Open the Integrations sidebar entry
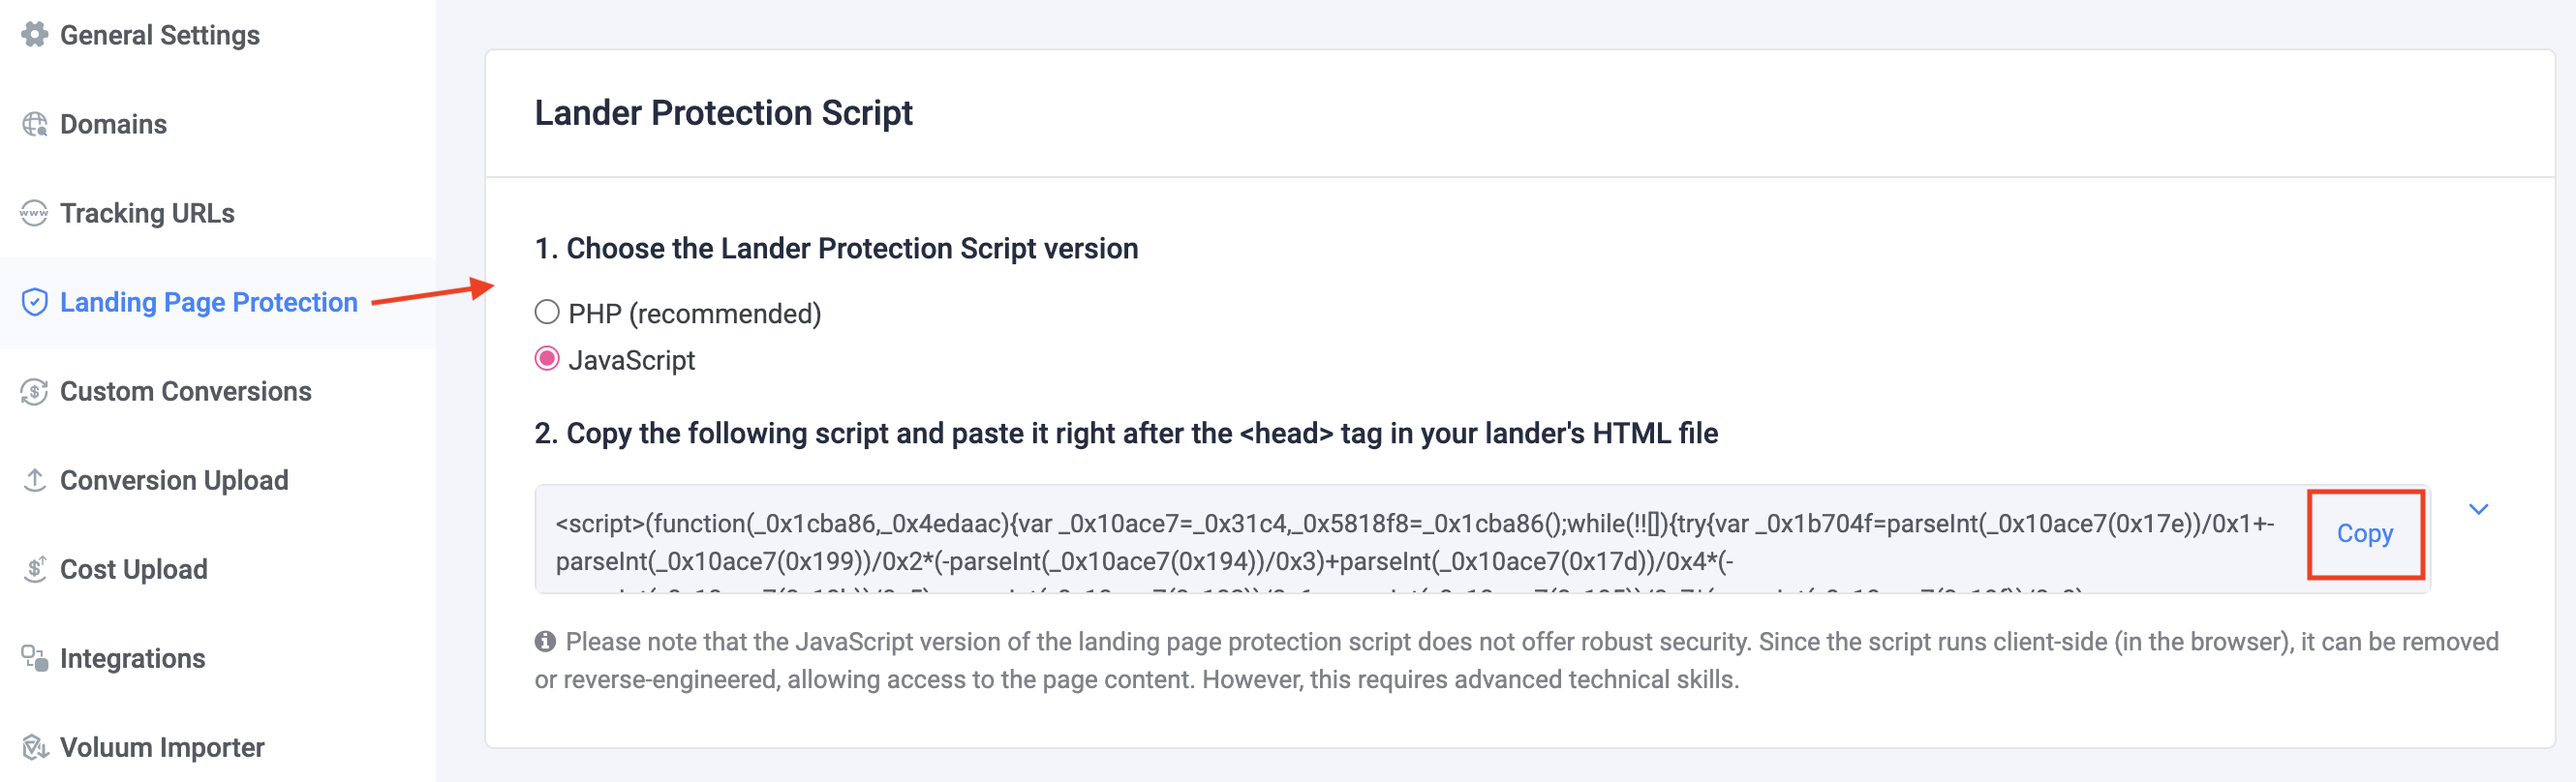 point(132,657)
